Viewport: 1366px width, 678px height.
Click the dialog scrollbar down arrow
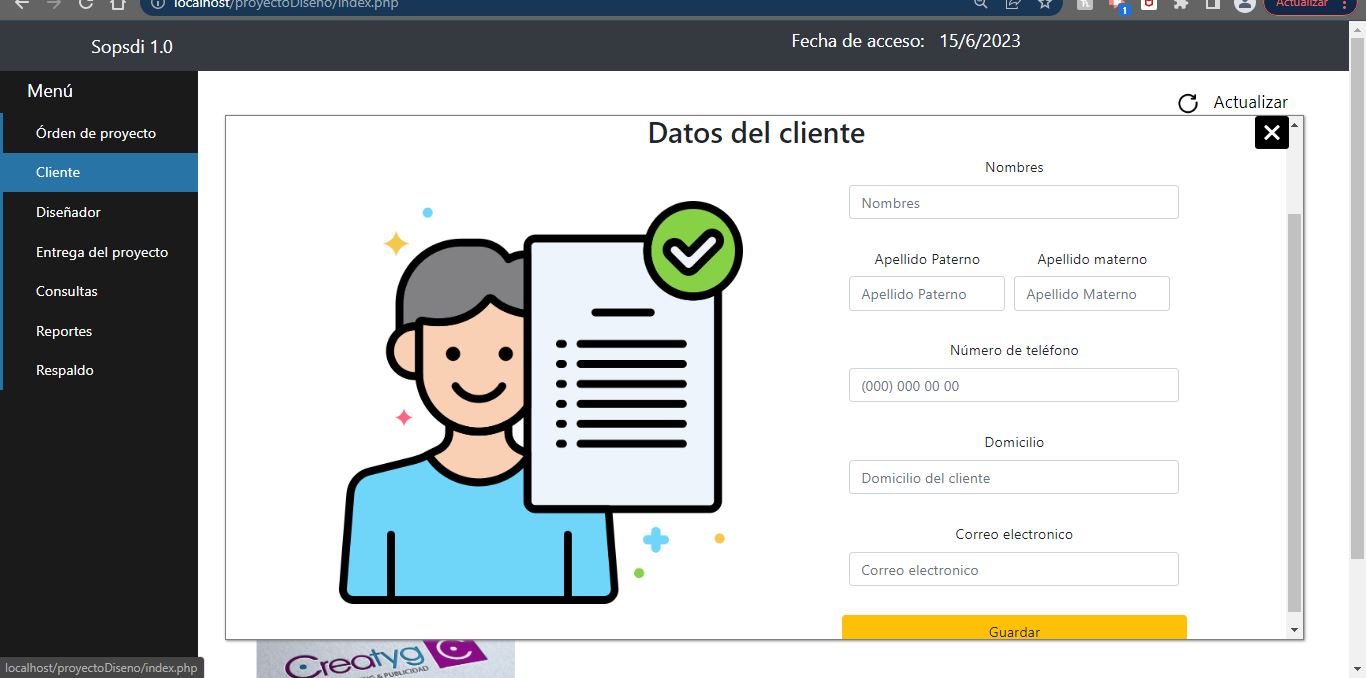(1295, 630)
